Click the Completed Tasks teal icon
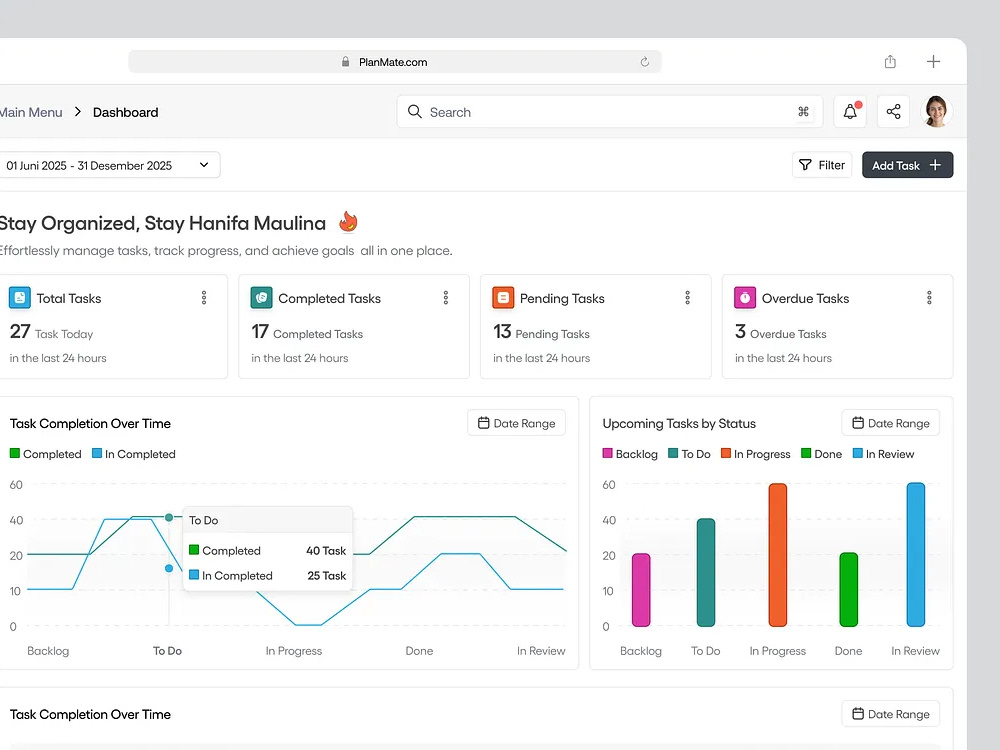The width and height of the screenshot is (1000, 750). [x=261, y=298]
